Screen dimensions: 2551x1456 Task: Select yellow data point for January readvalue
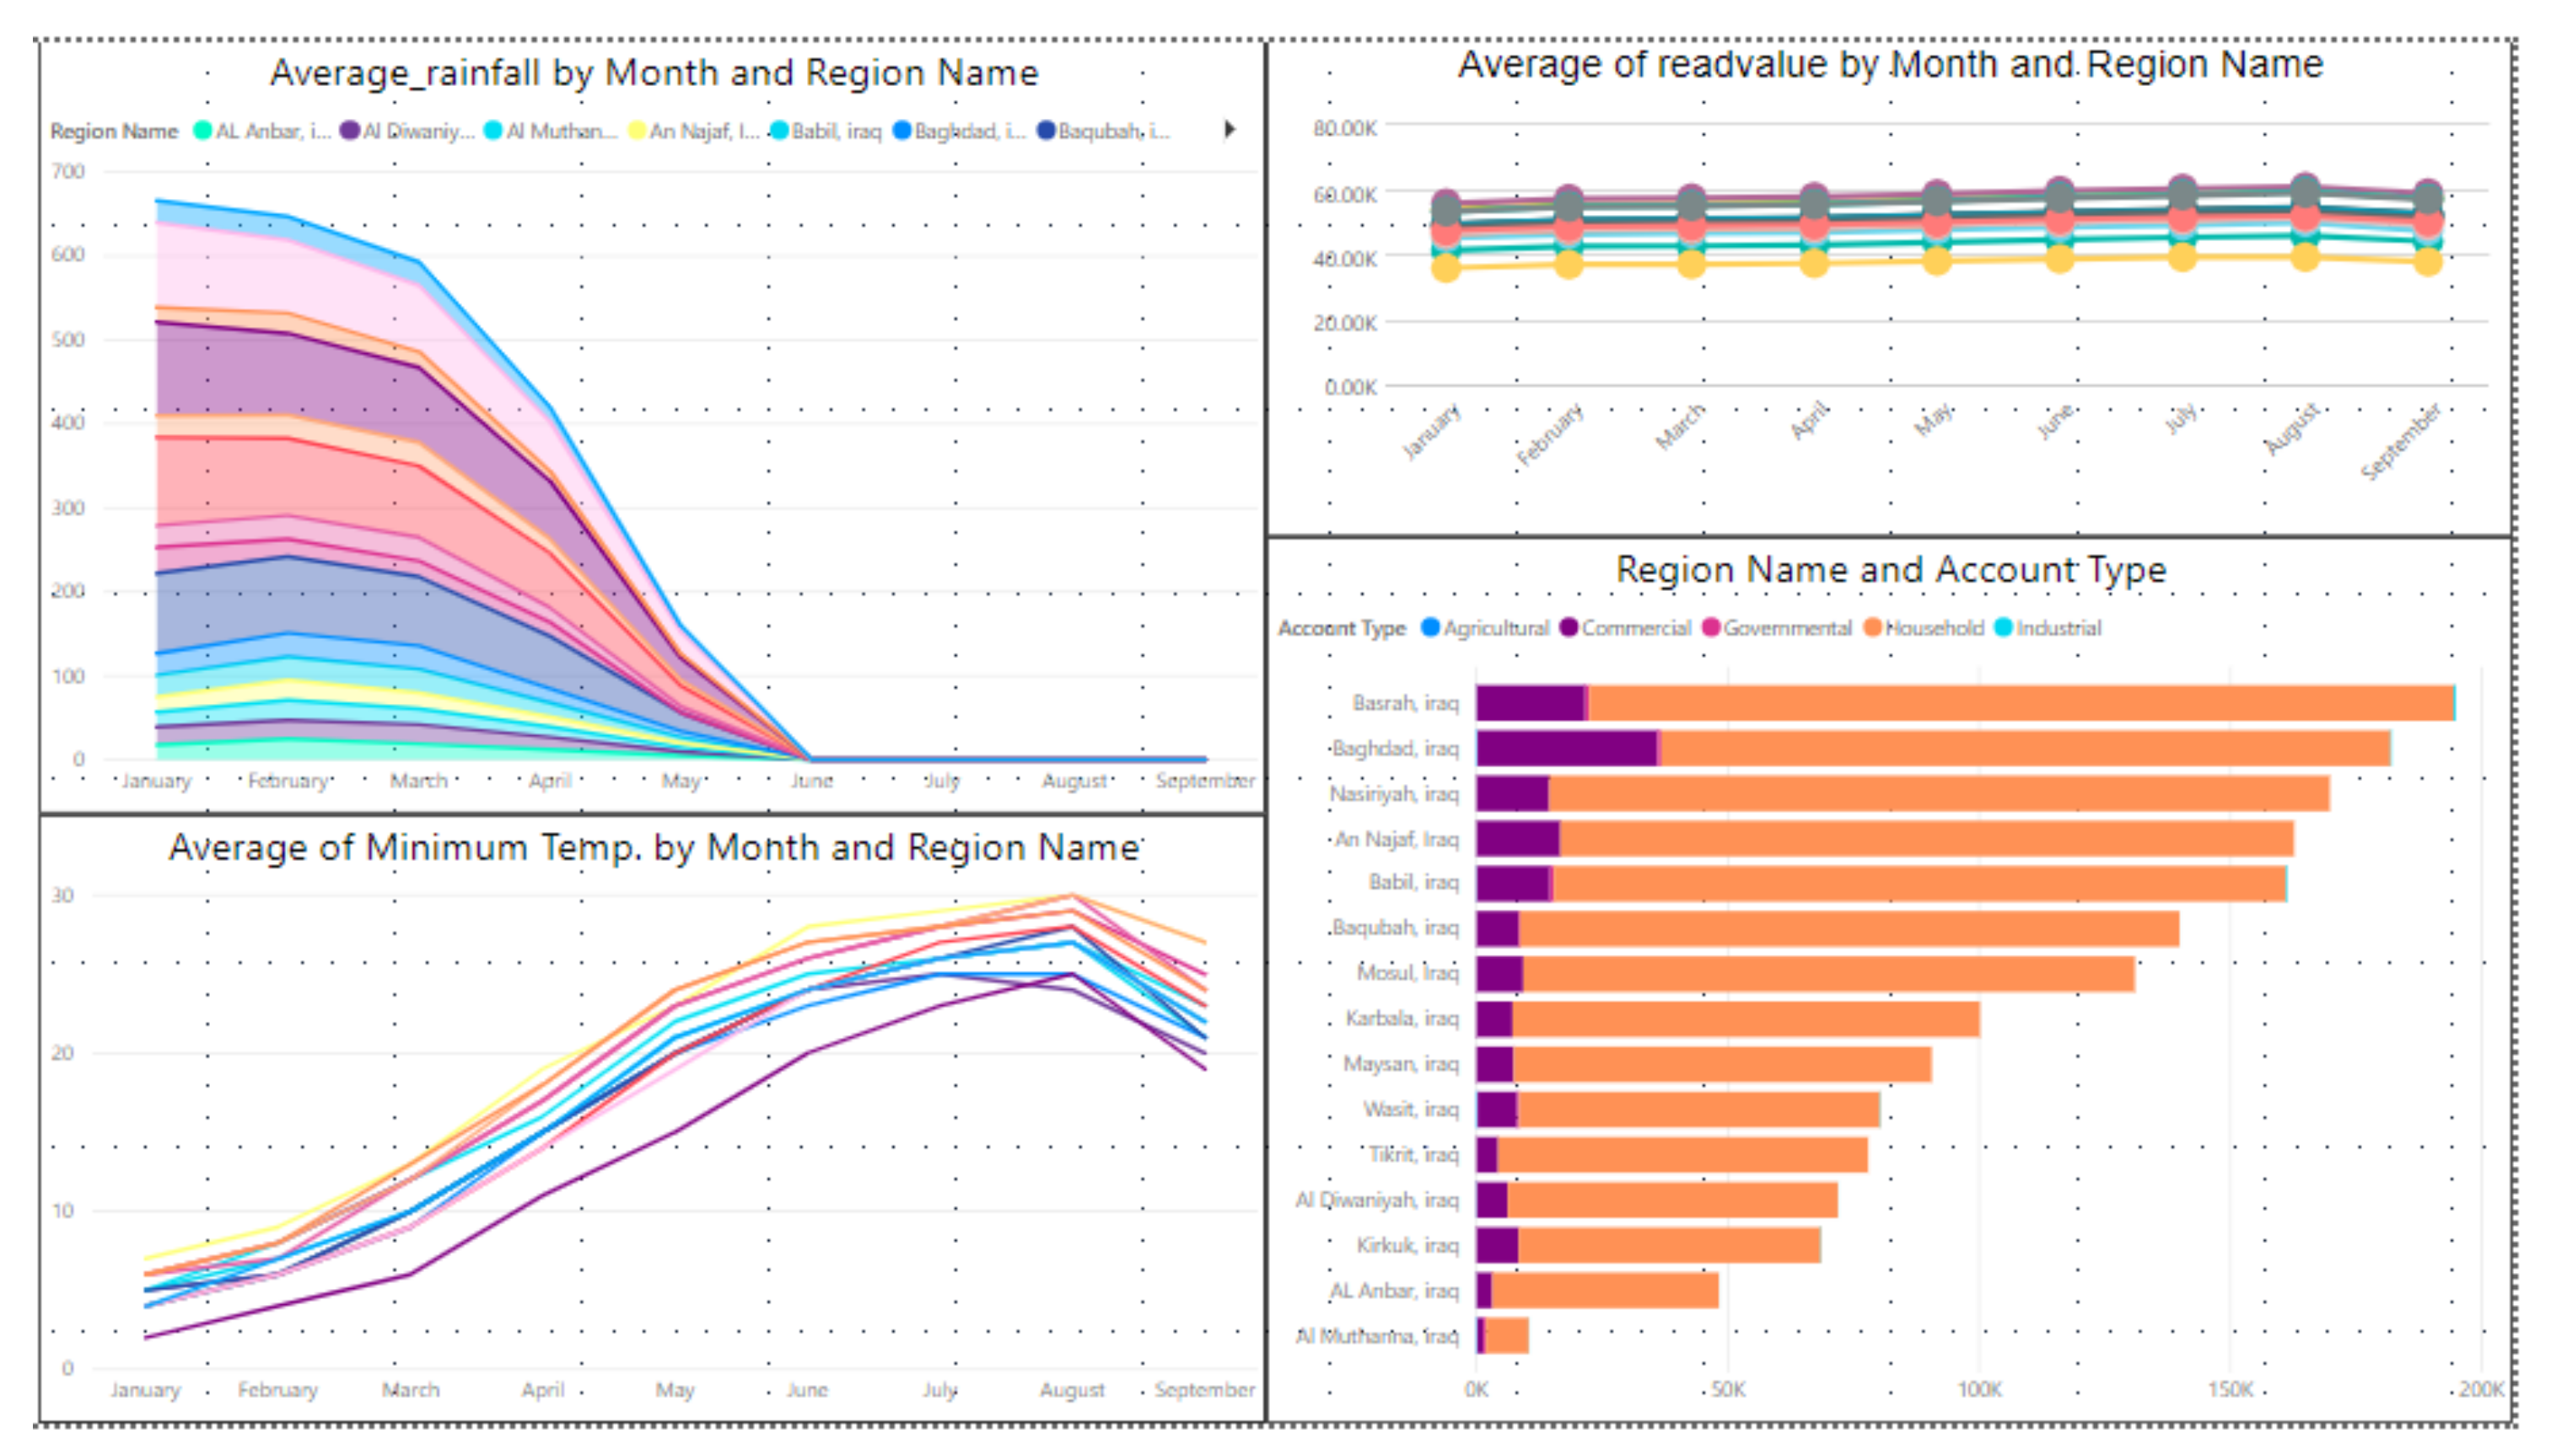click(1446, 267)
